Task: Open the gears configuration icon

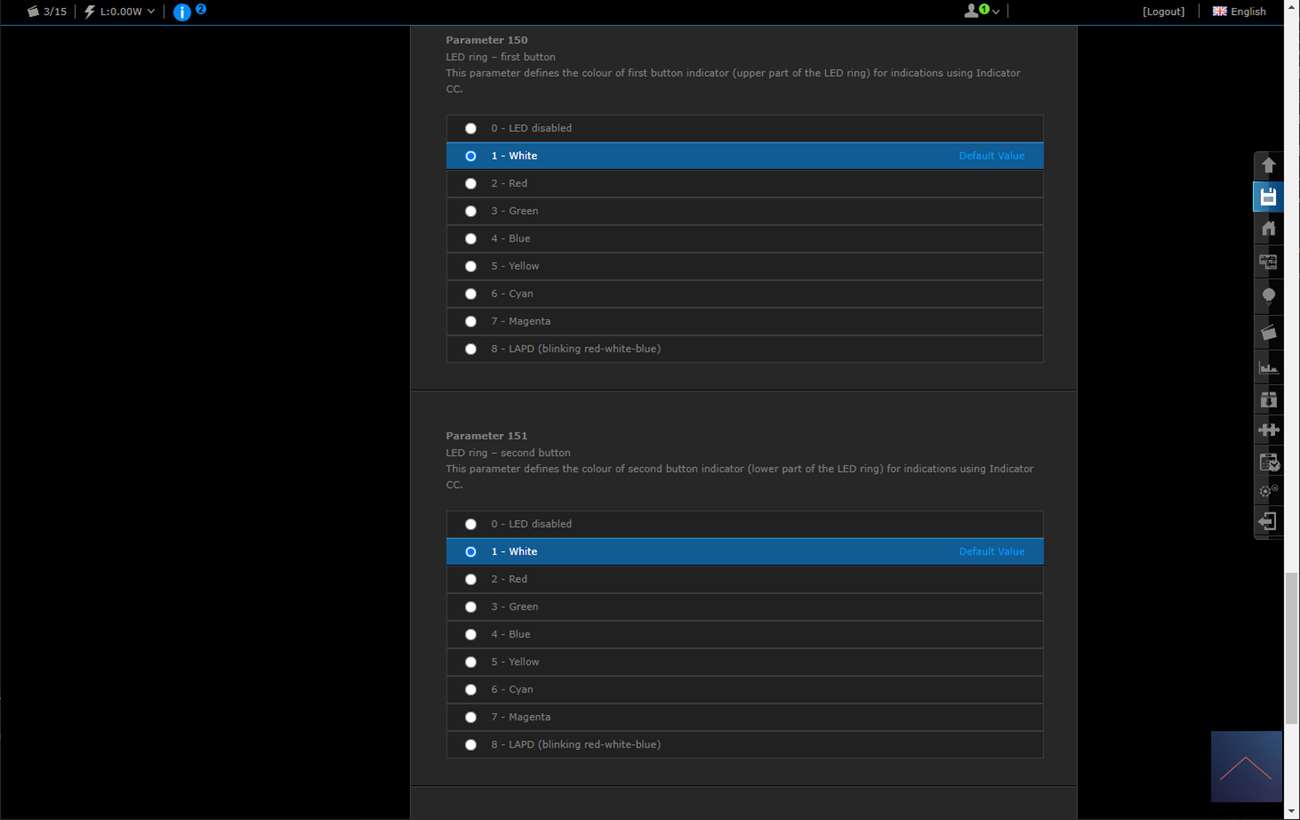Action: point(1268,491)
